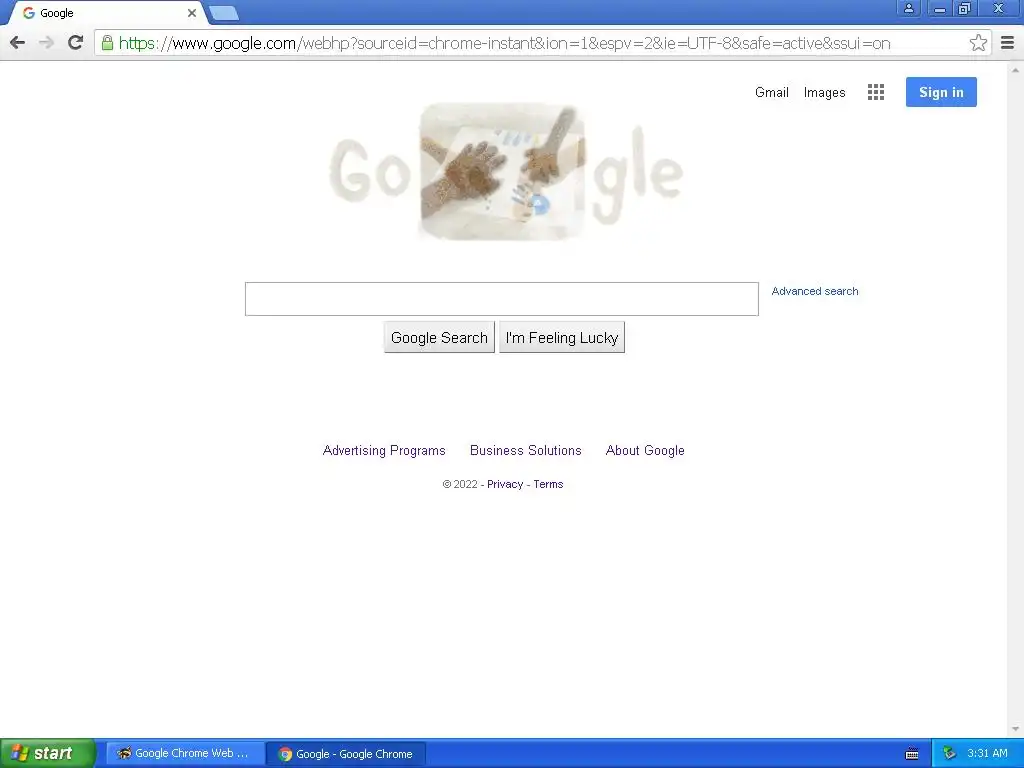The height and width of the screenshot is (768, 1024).
Task: Click the browser forward arrow
Action: (46, 43)
